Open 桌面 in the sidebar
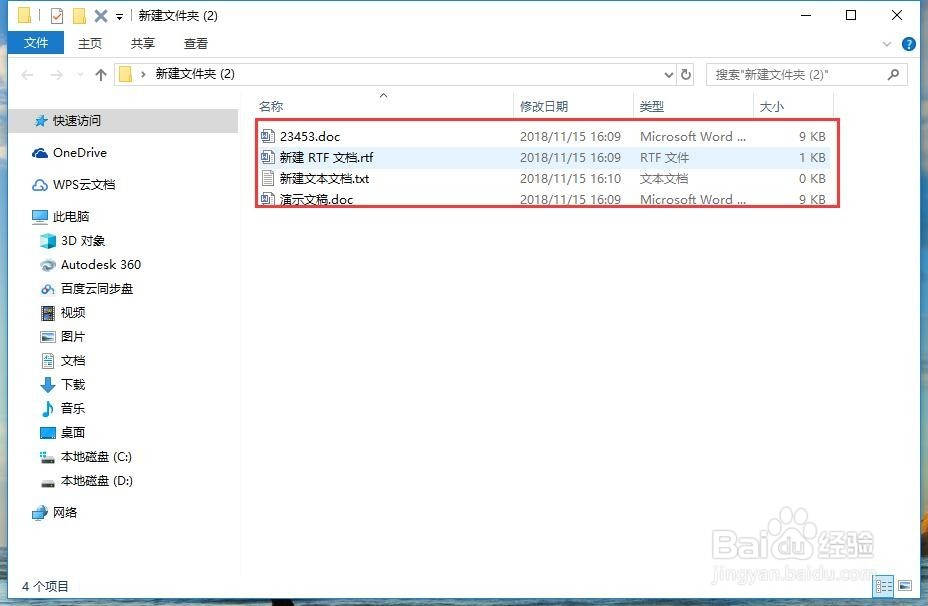 73,433
